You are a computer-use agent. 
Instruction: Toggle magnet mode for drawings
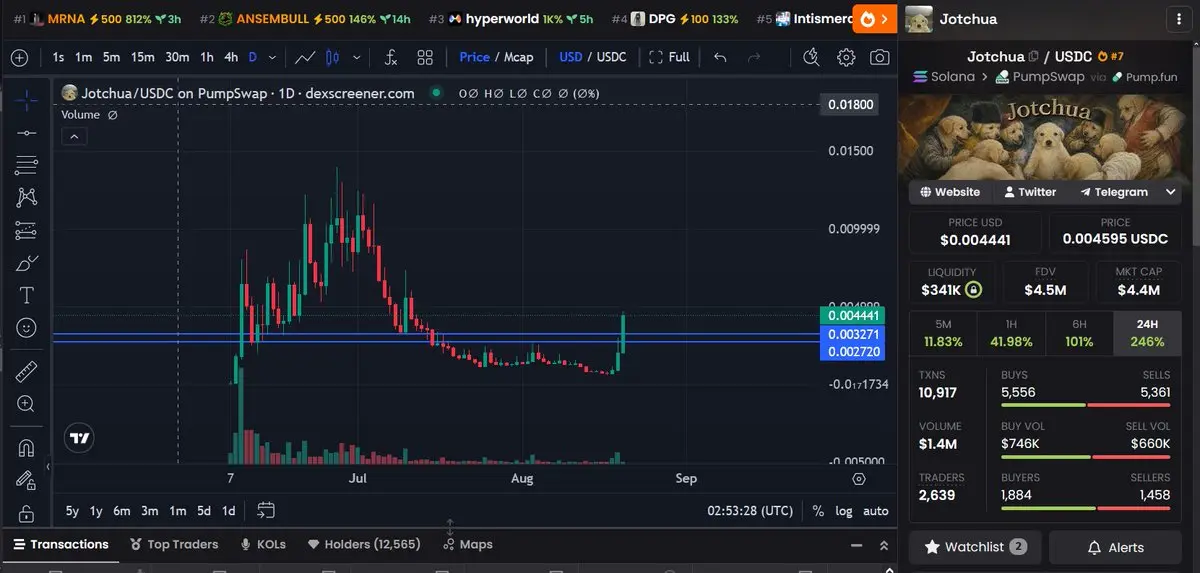pos(27,447)
